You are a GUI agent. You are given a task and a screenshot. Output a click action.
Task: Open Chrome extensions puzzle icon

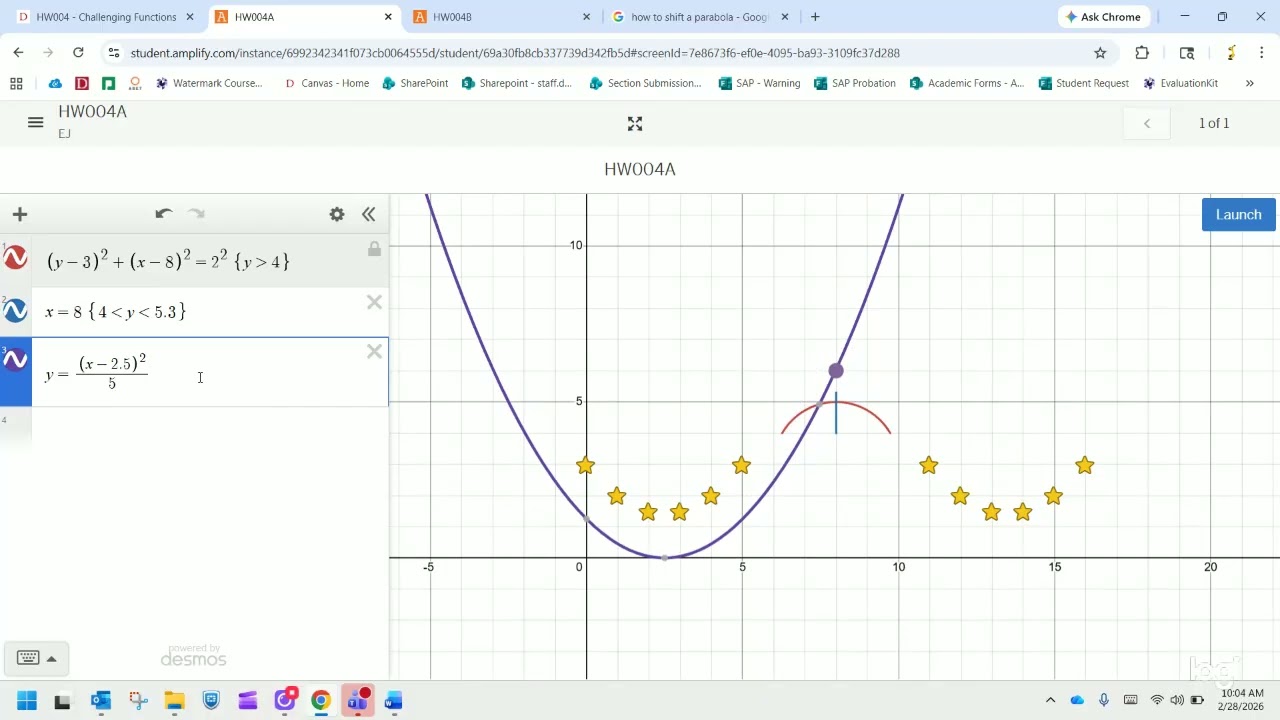tap(1142, 53)
